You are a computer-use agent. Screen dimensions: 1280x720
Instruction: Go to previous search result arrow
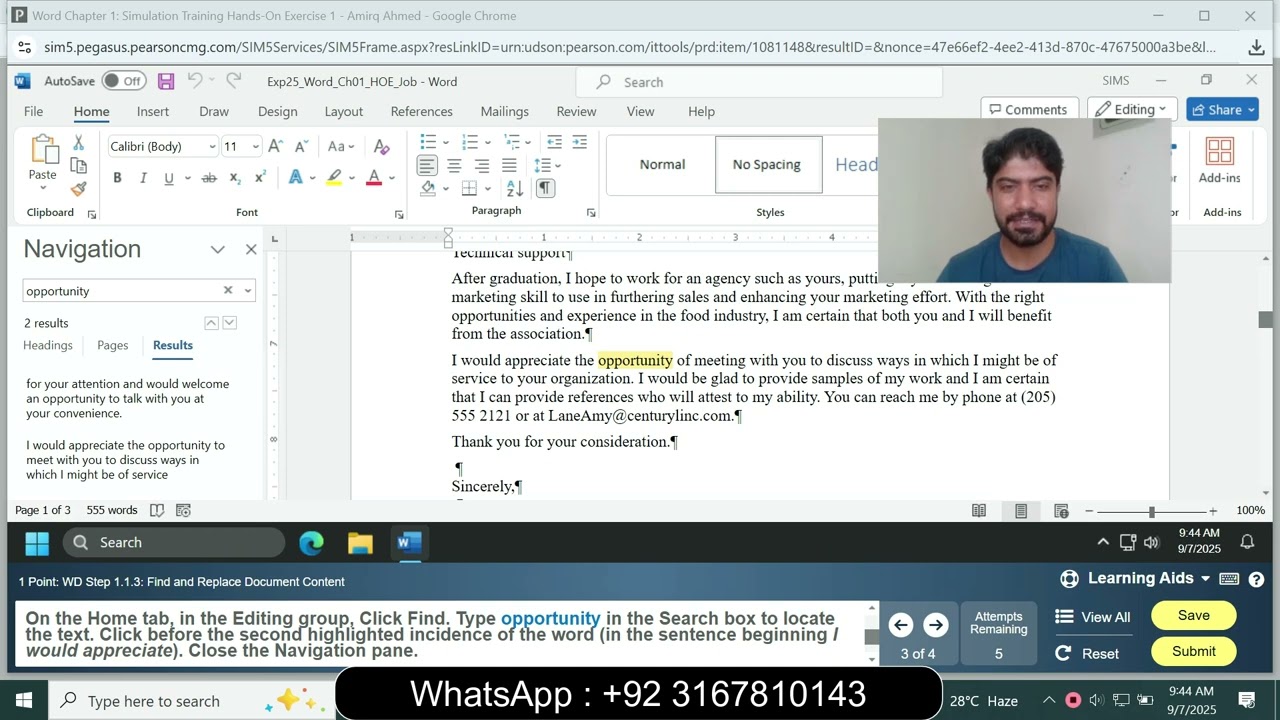pyautogui.click(x=211, y=323)
